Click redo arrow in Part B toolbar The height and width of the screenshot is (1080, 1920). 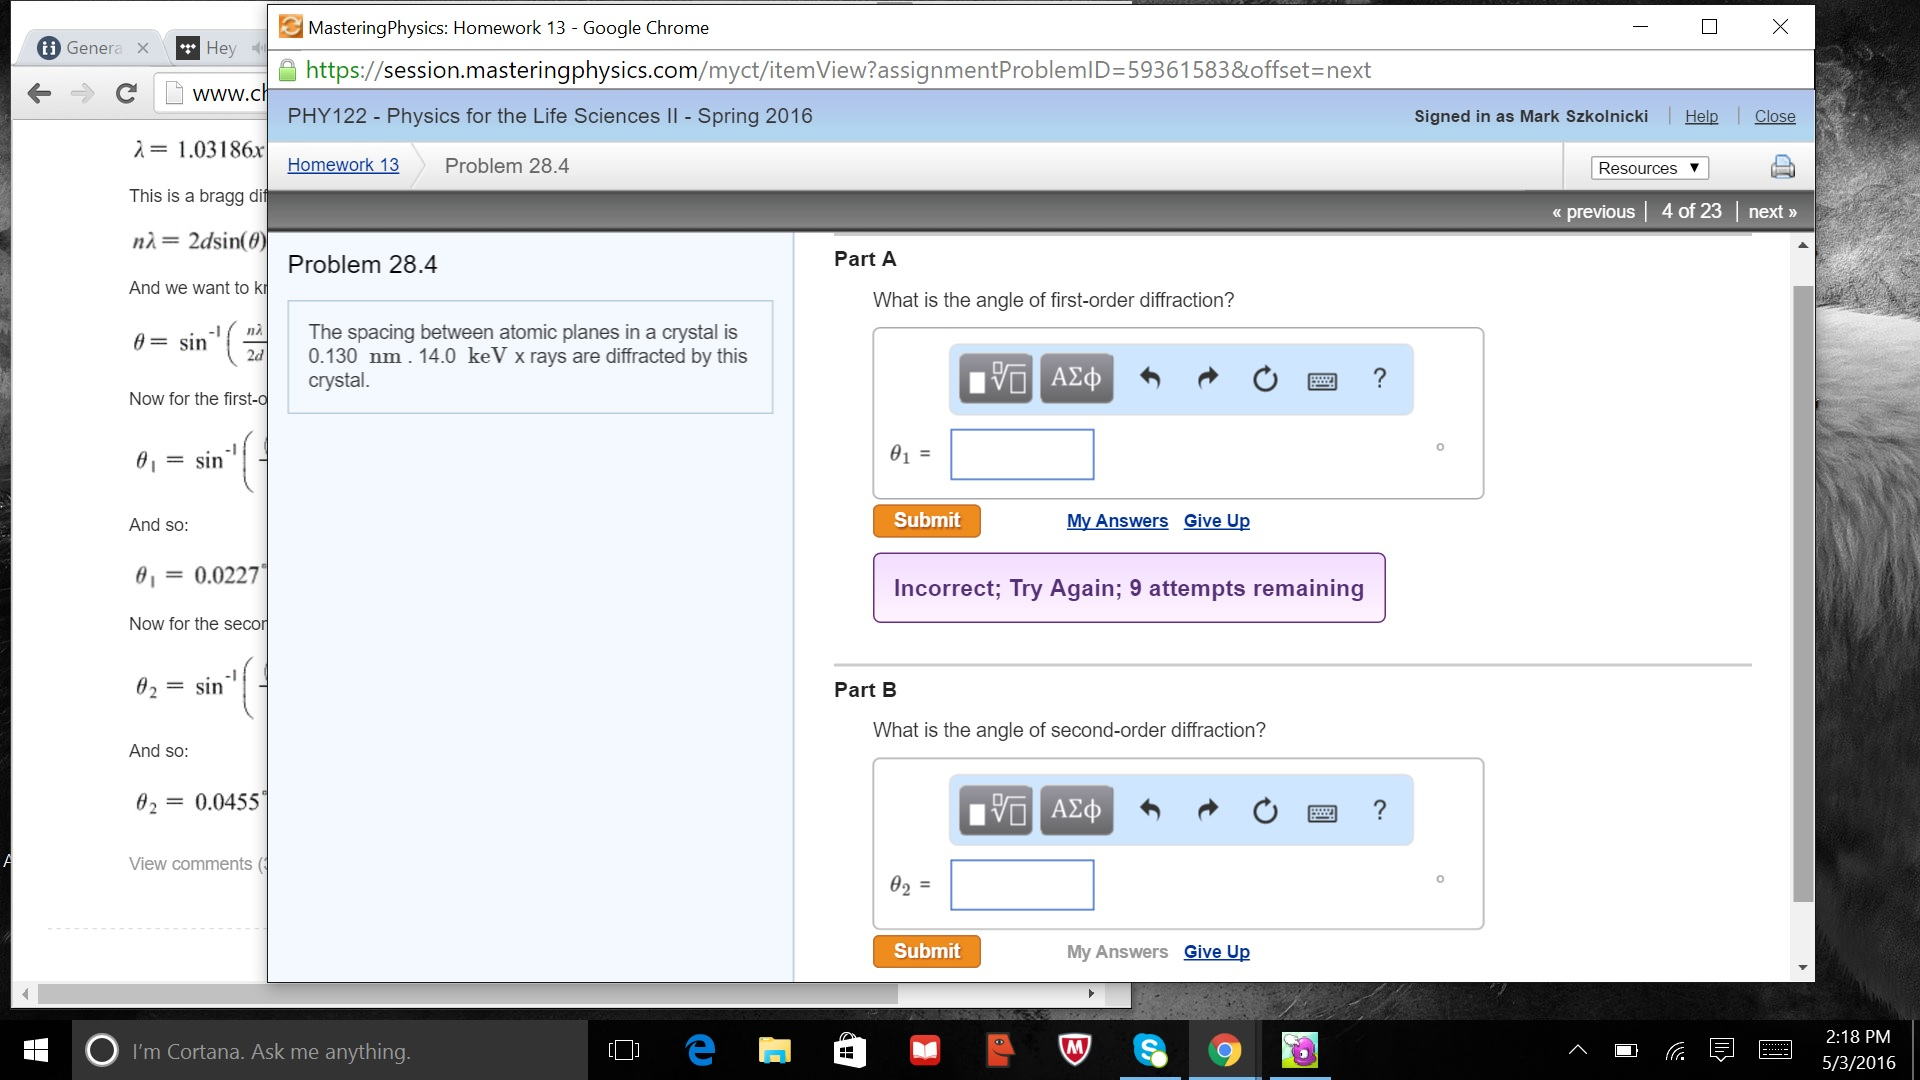coord(1208,810)
